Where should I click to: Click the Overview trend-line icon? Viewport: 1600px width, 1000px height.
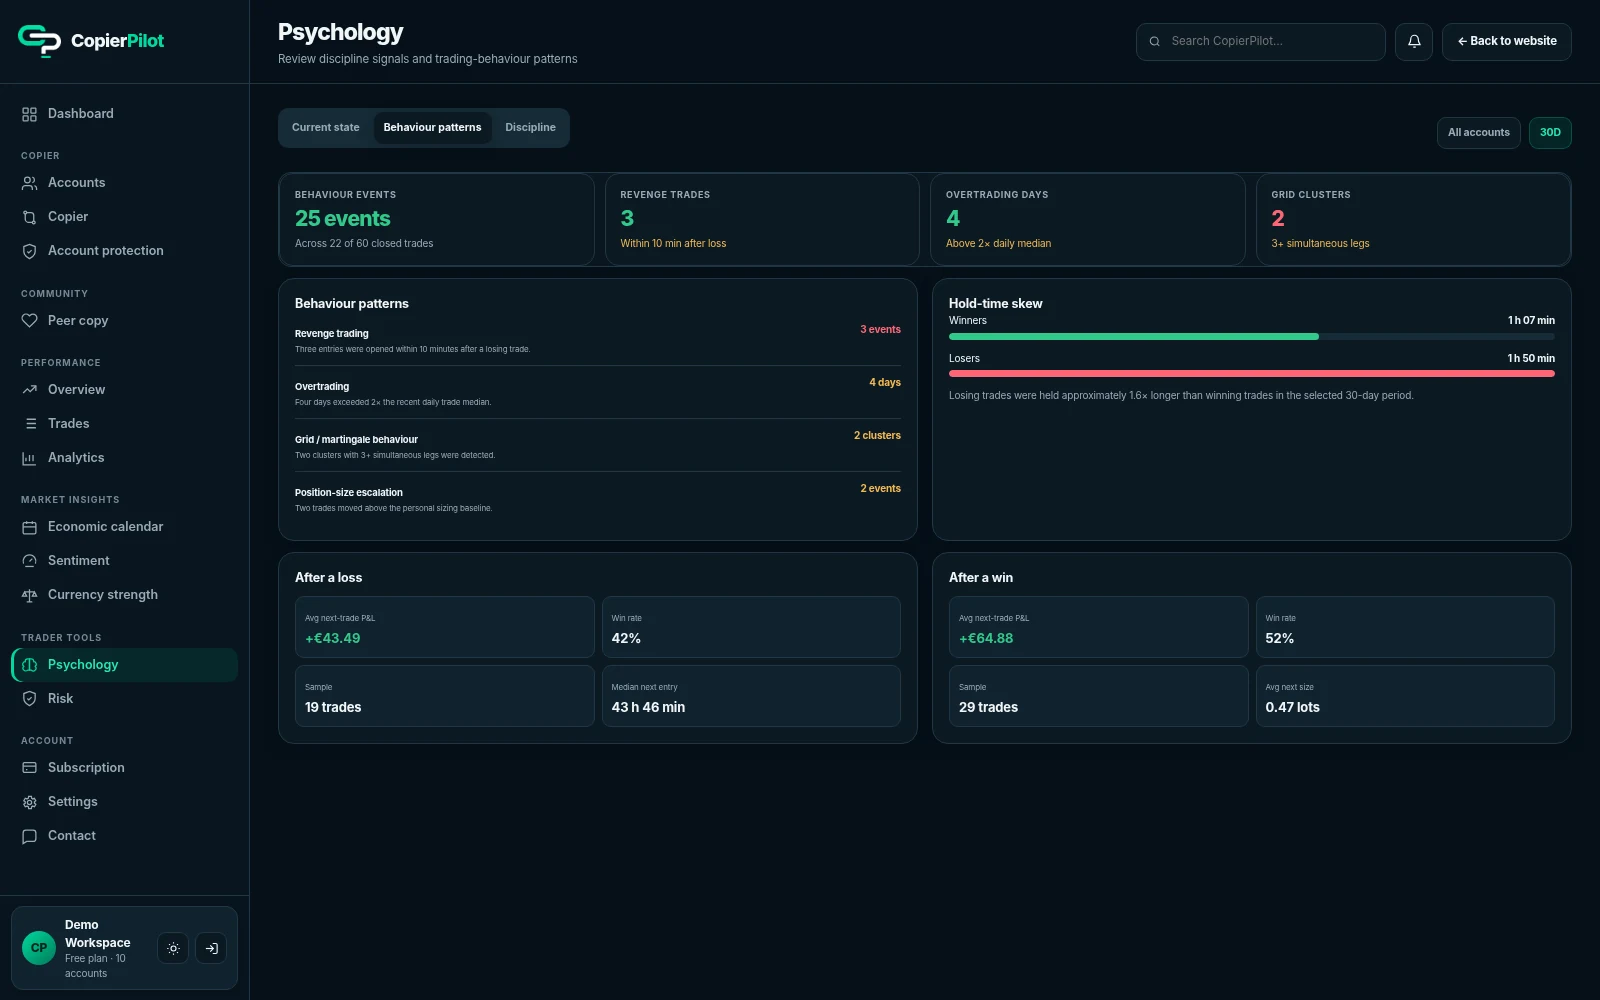(29, 390)
